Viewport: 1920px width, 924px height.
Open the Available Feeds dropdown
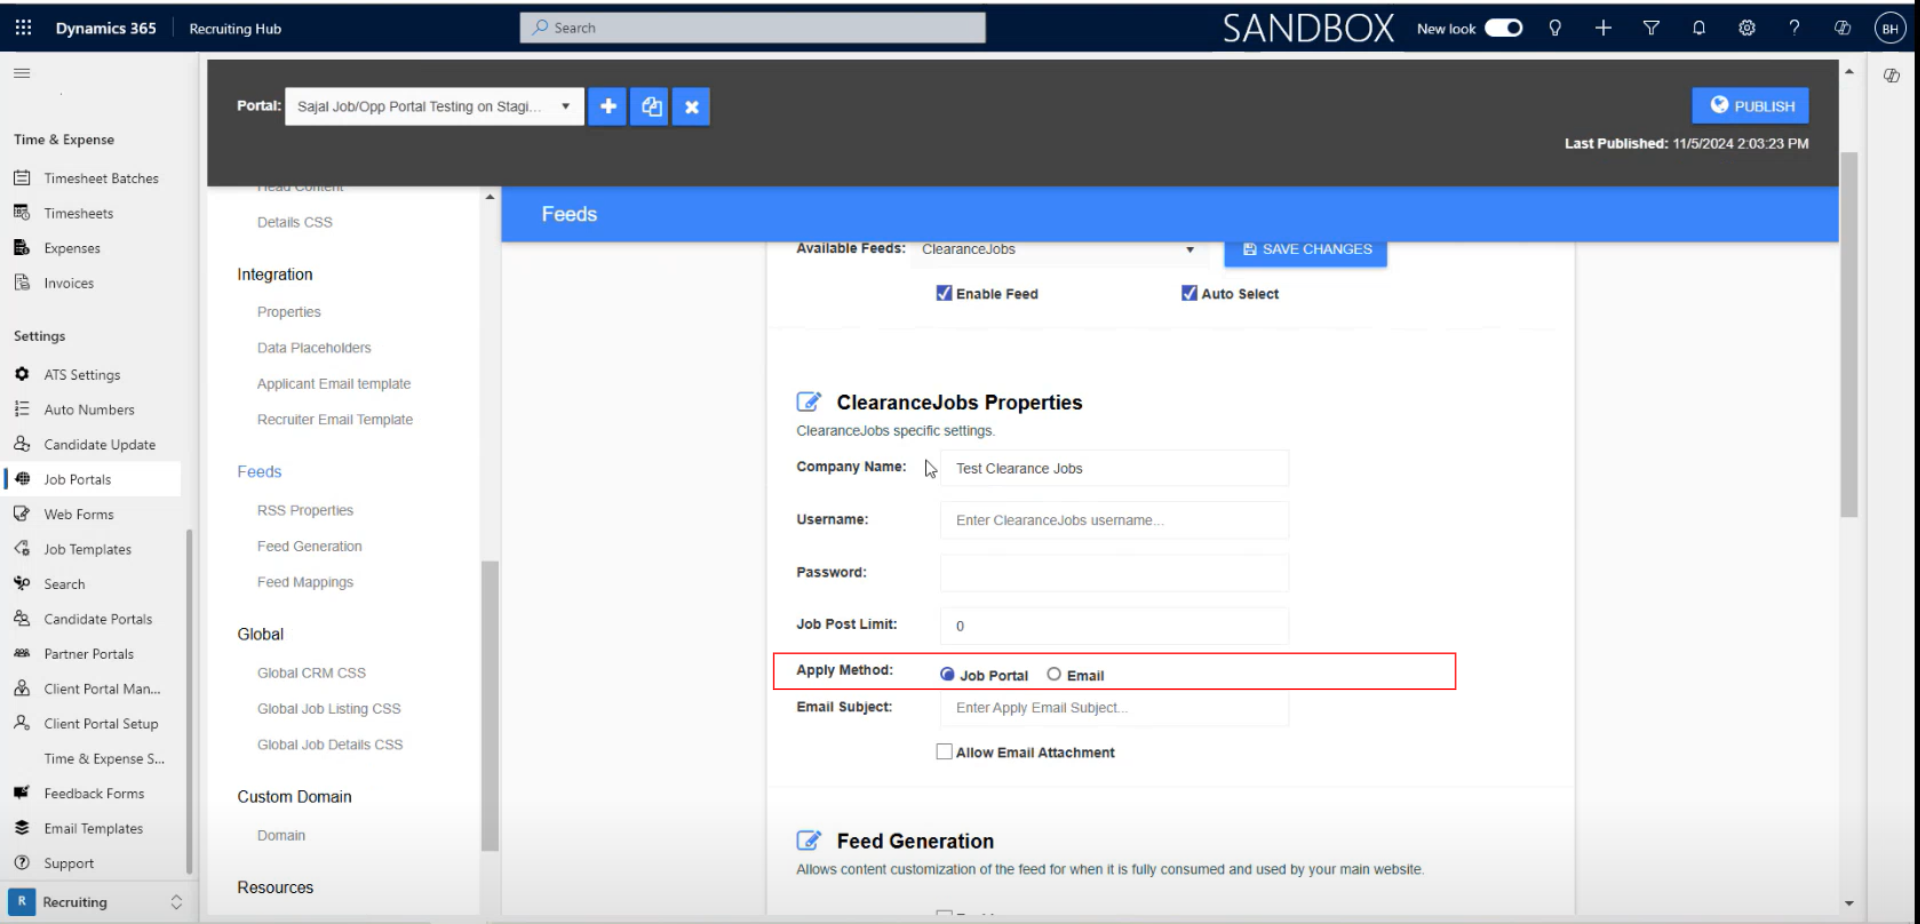(x=1059, y=249)
